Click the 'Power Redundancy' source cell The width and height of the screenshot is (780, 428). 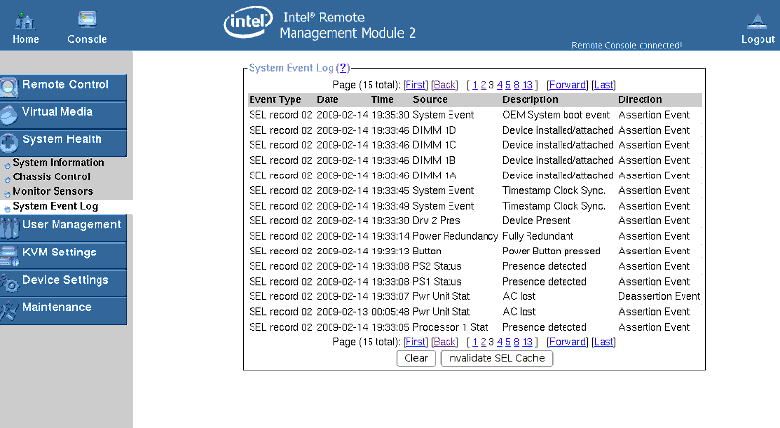pyautogui.click(x=455, y=236)
